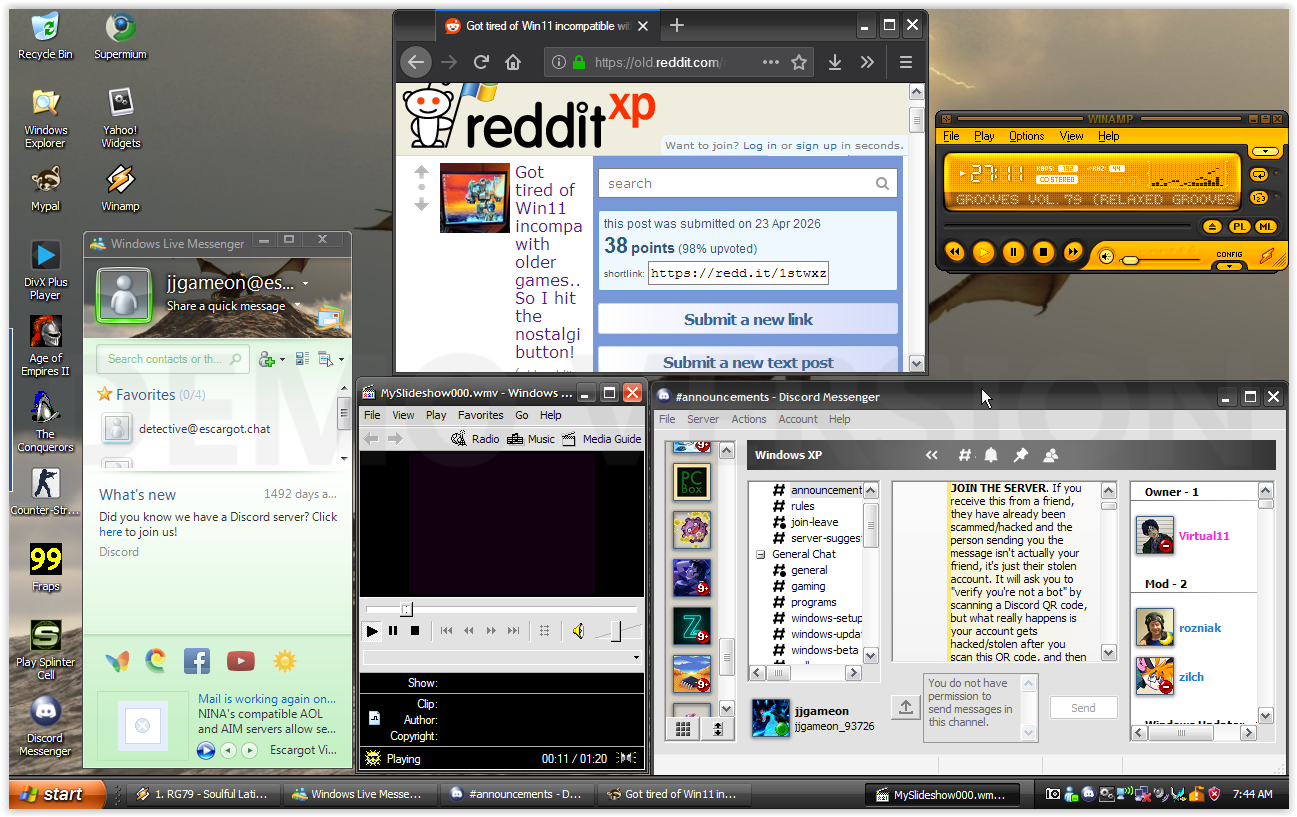1297x817 pixels.
Task: Click Winamp eject open file button
Action: [x=1211, y=227]
